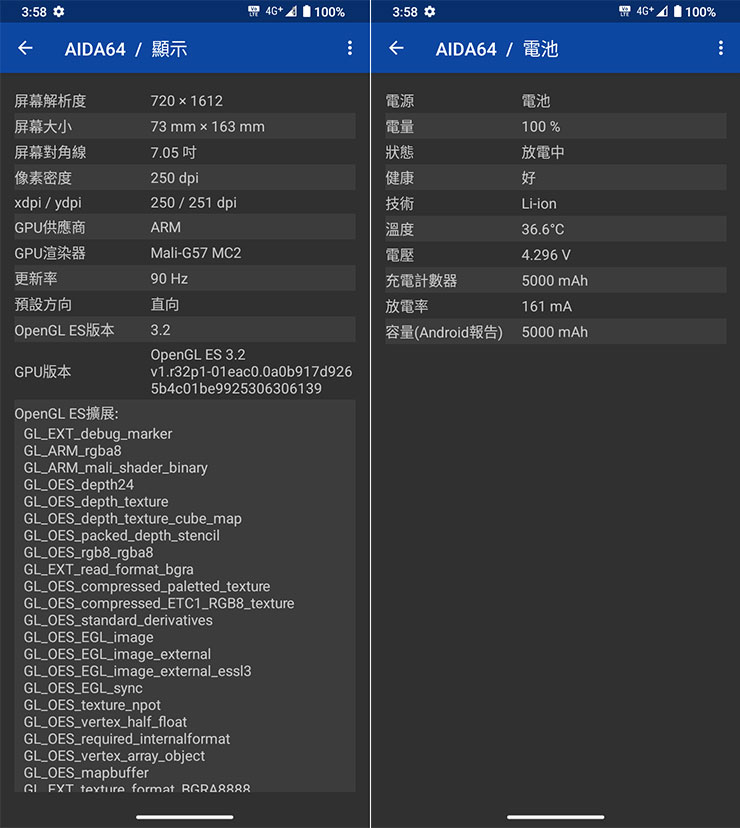Select the xdpi / ydpi row
Screen dimensions: 740x828
tap(184, 203)
